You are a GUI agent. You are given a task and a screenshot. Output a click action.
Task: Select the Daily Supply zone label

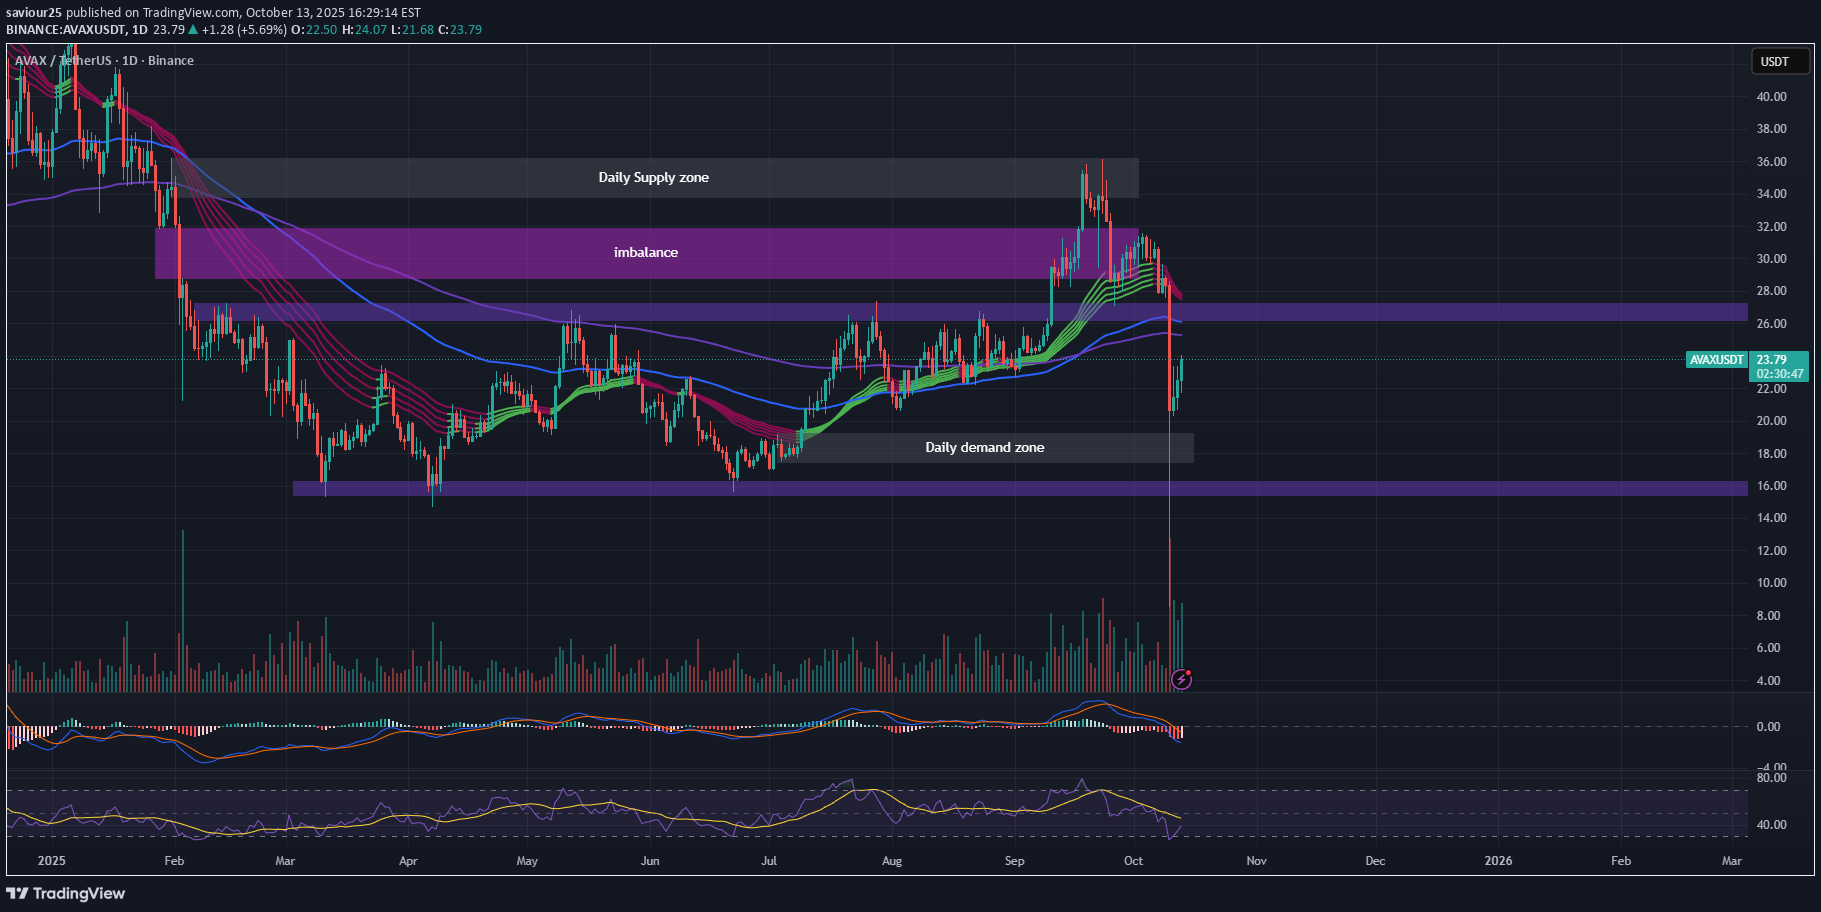(653, 178)
